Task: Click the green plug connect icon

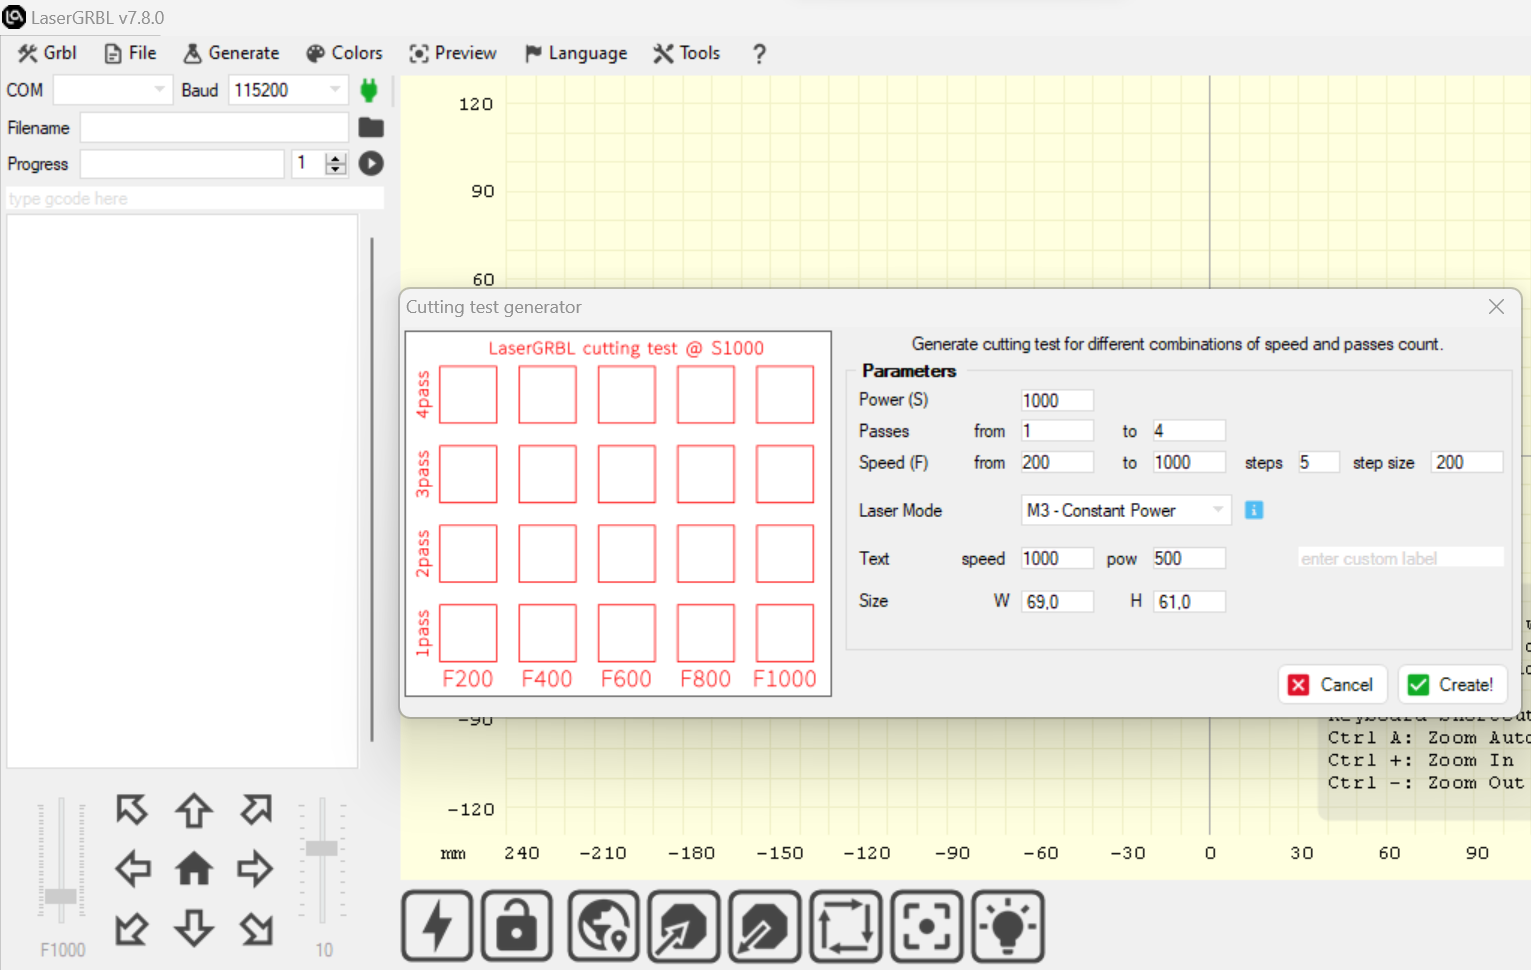Action: [x=369, y=90]
